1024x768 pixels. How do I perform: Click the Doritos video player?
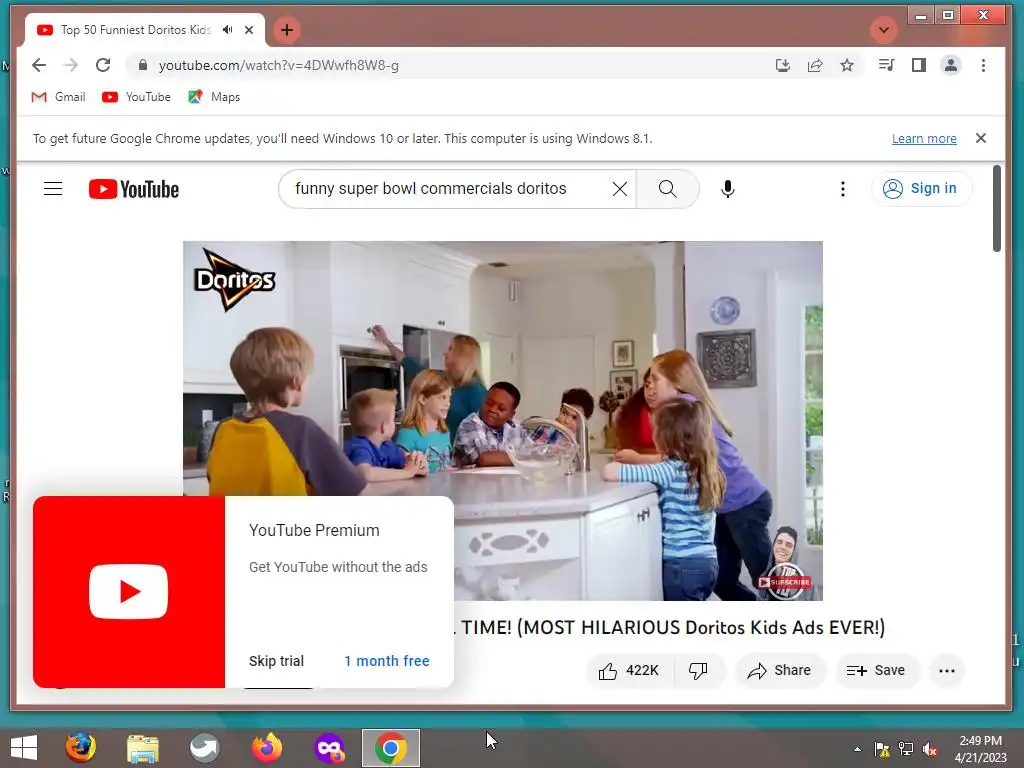tap(502, 421)
